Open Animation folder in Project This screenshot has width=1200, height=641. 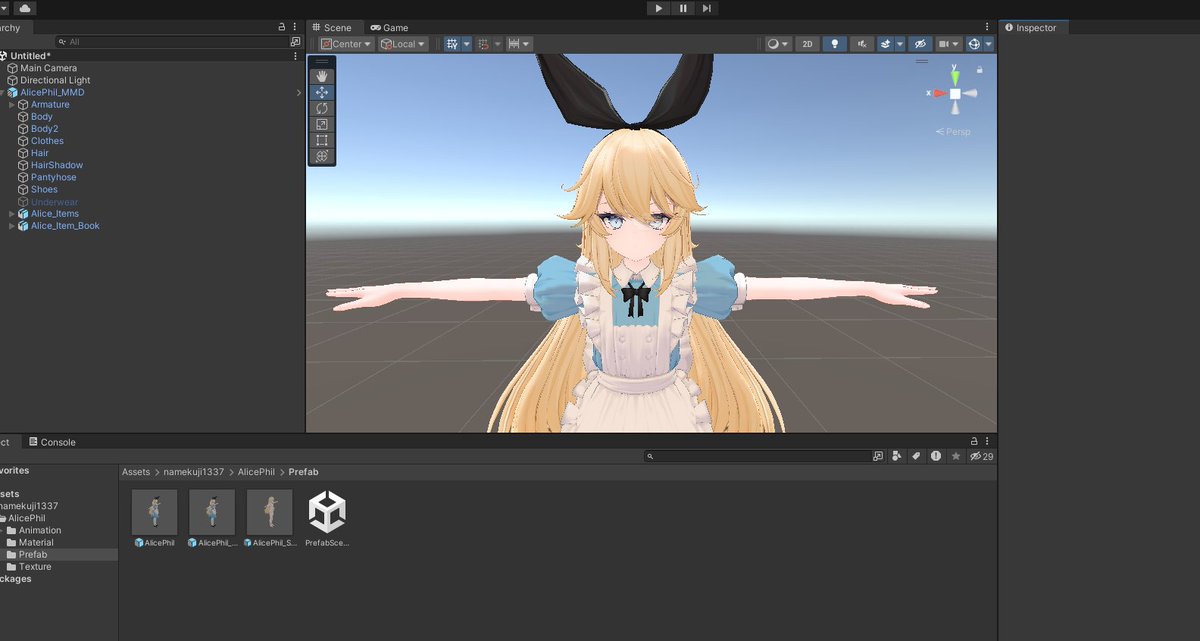tap(40, 530)
